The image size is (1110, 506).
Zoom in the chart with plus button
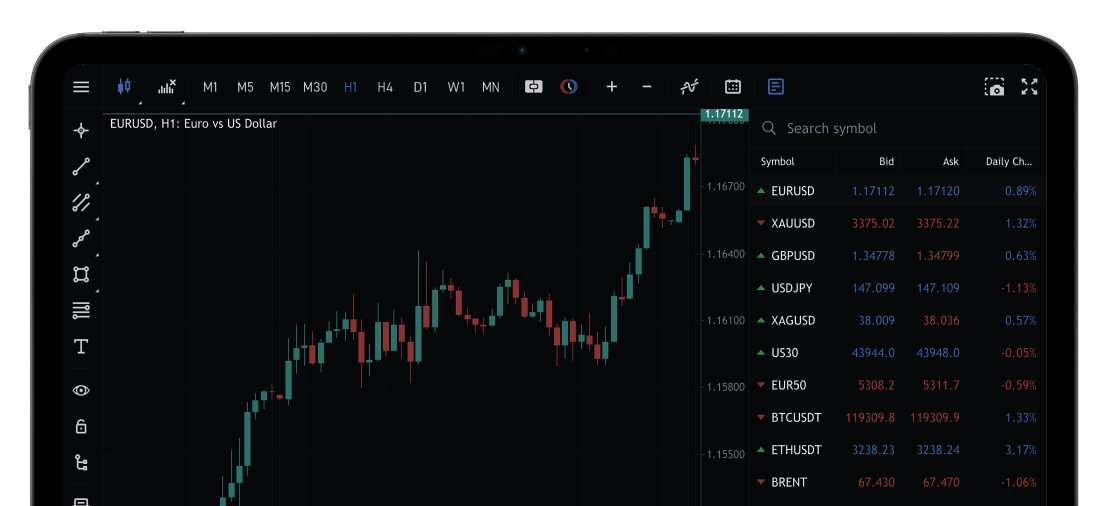(612, 87)
